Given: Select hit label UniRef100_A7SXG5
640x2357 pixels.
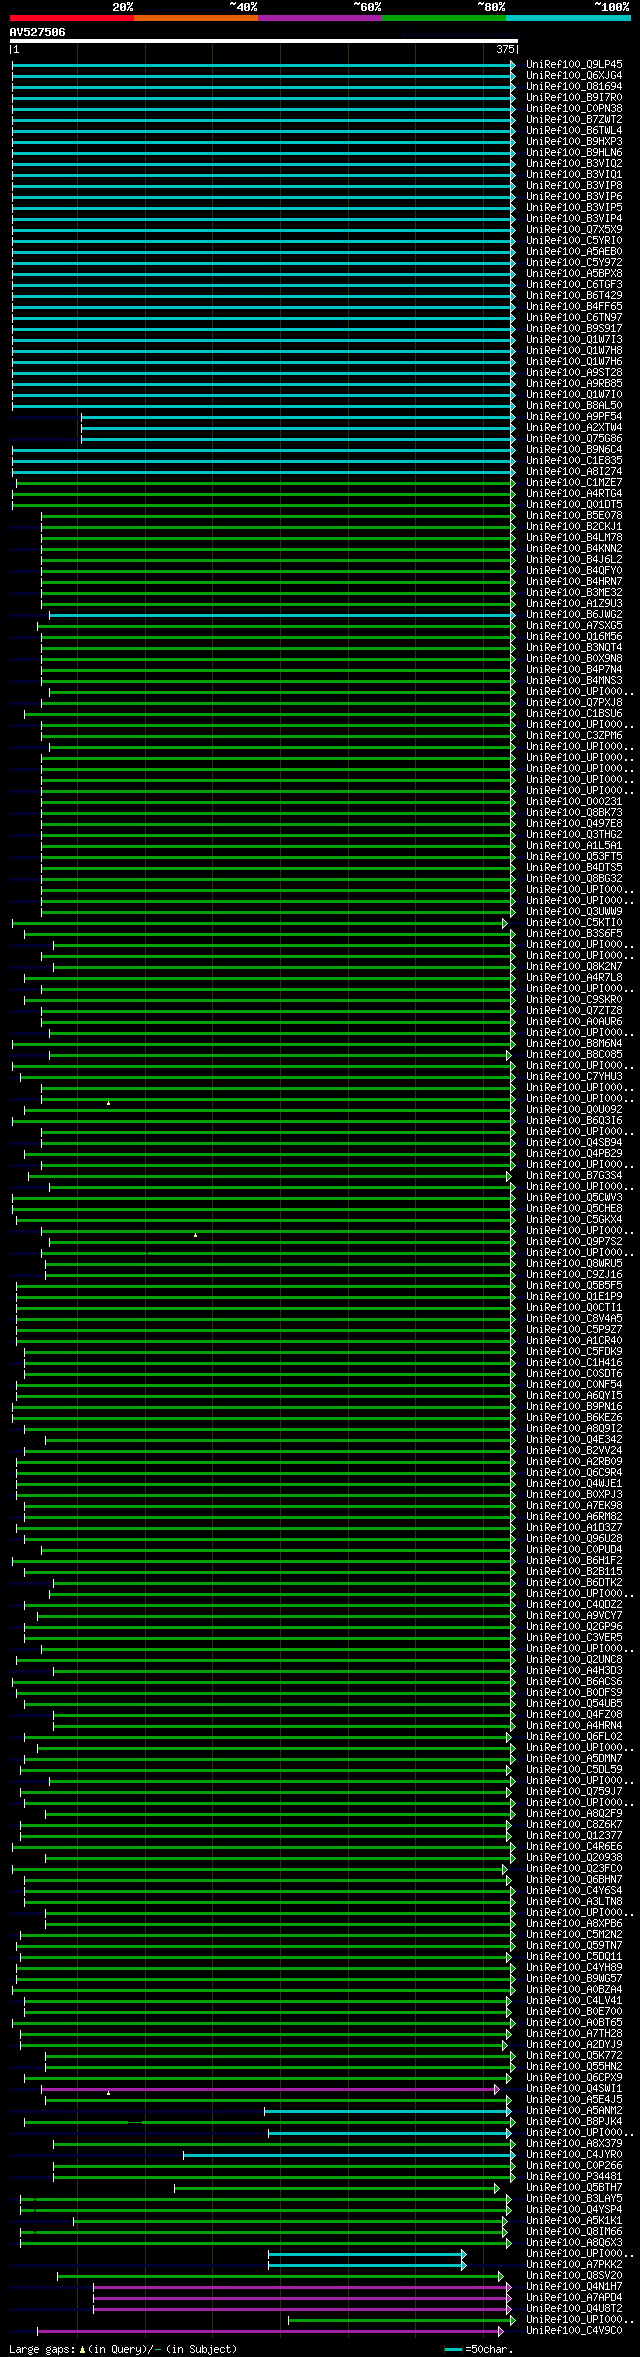Looking at the screenshot, I should coord(574,626).
